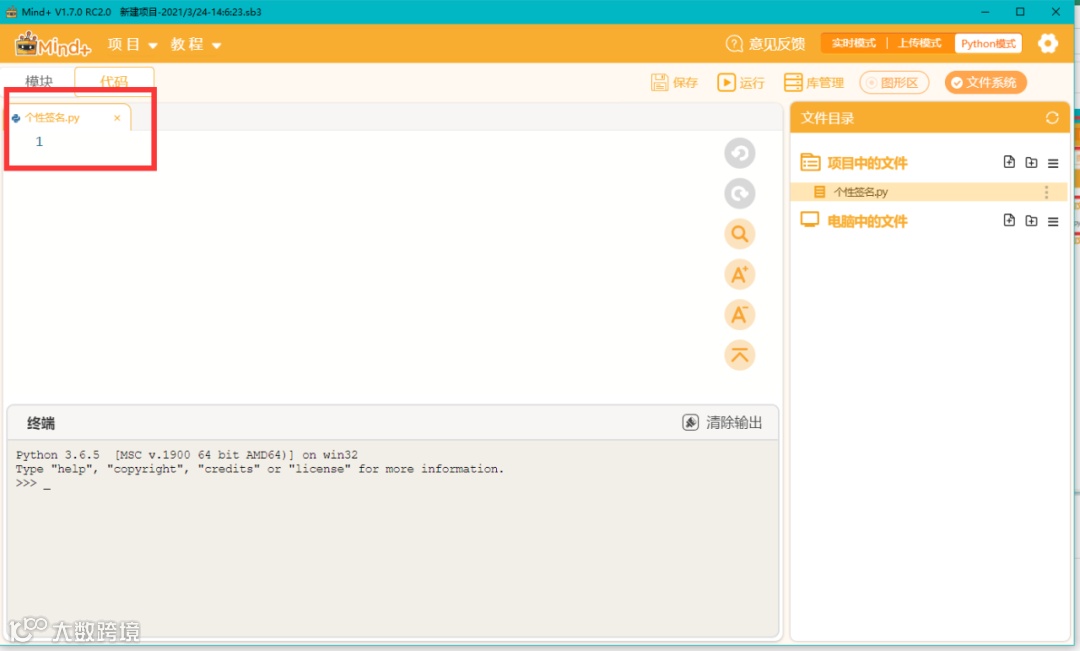Image resolution: width=1080 pixels, height=651 pixels.
Task: Open 库管理 library manager
Action: click(814, 83)
